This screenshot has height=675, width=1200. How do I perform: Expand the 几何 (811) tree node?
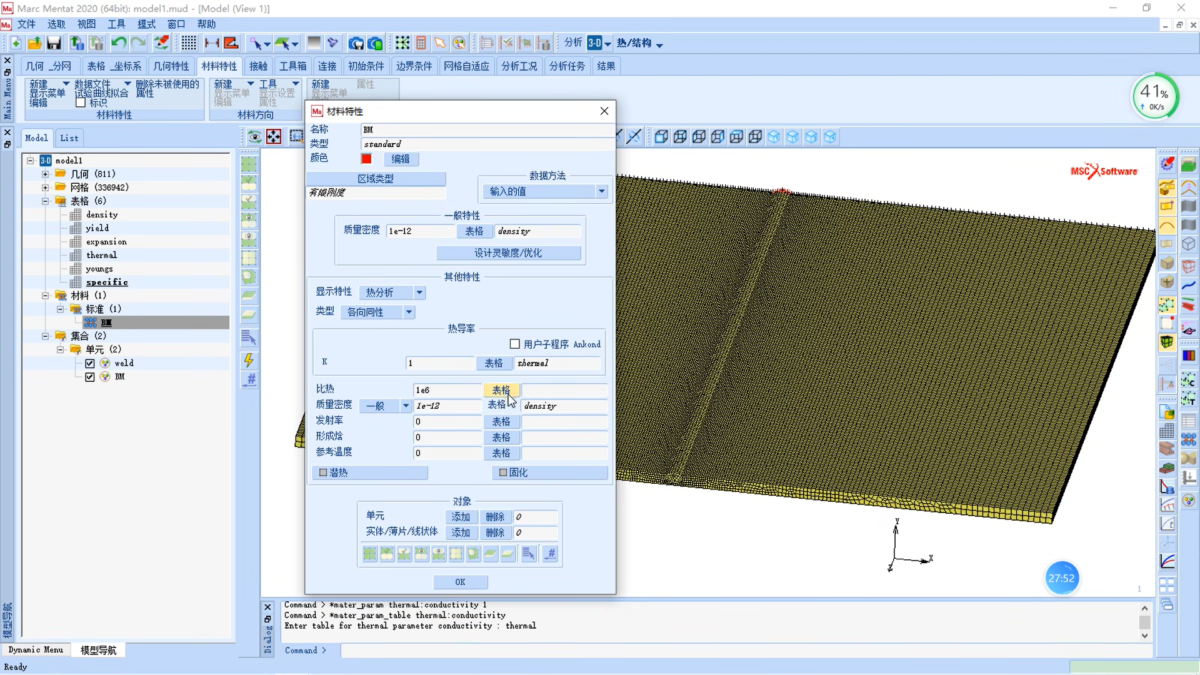coord(45,174)
